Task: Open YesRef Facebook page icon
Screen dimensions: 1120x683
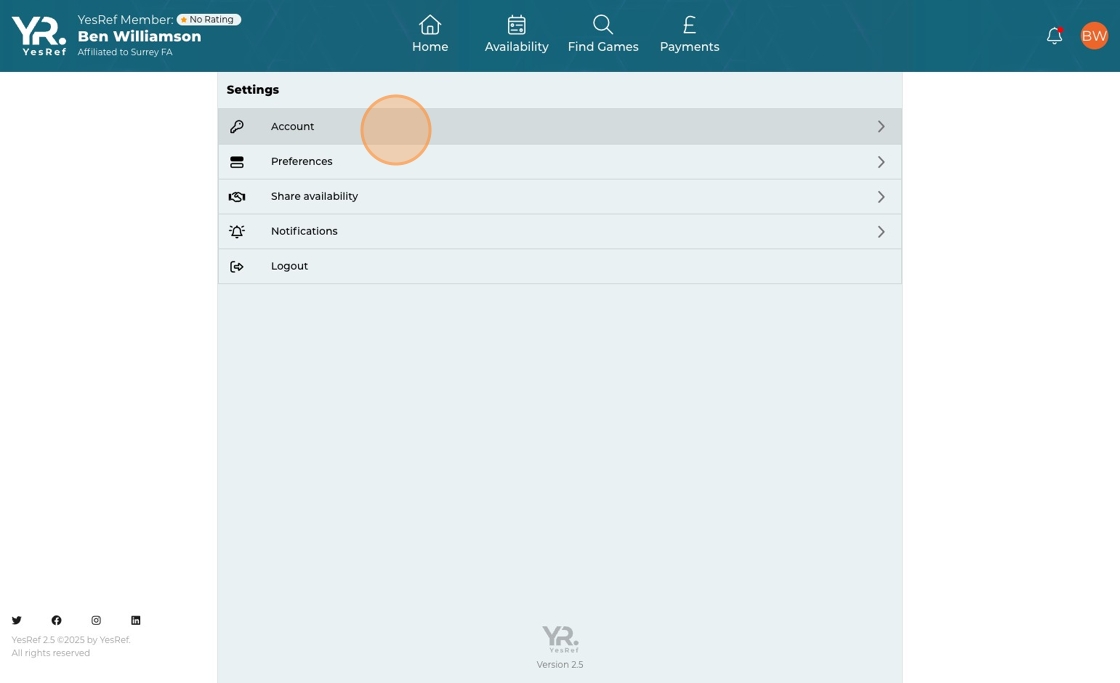Action: (56, 620)
